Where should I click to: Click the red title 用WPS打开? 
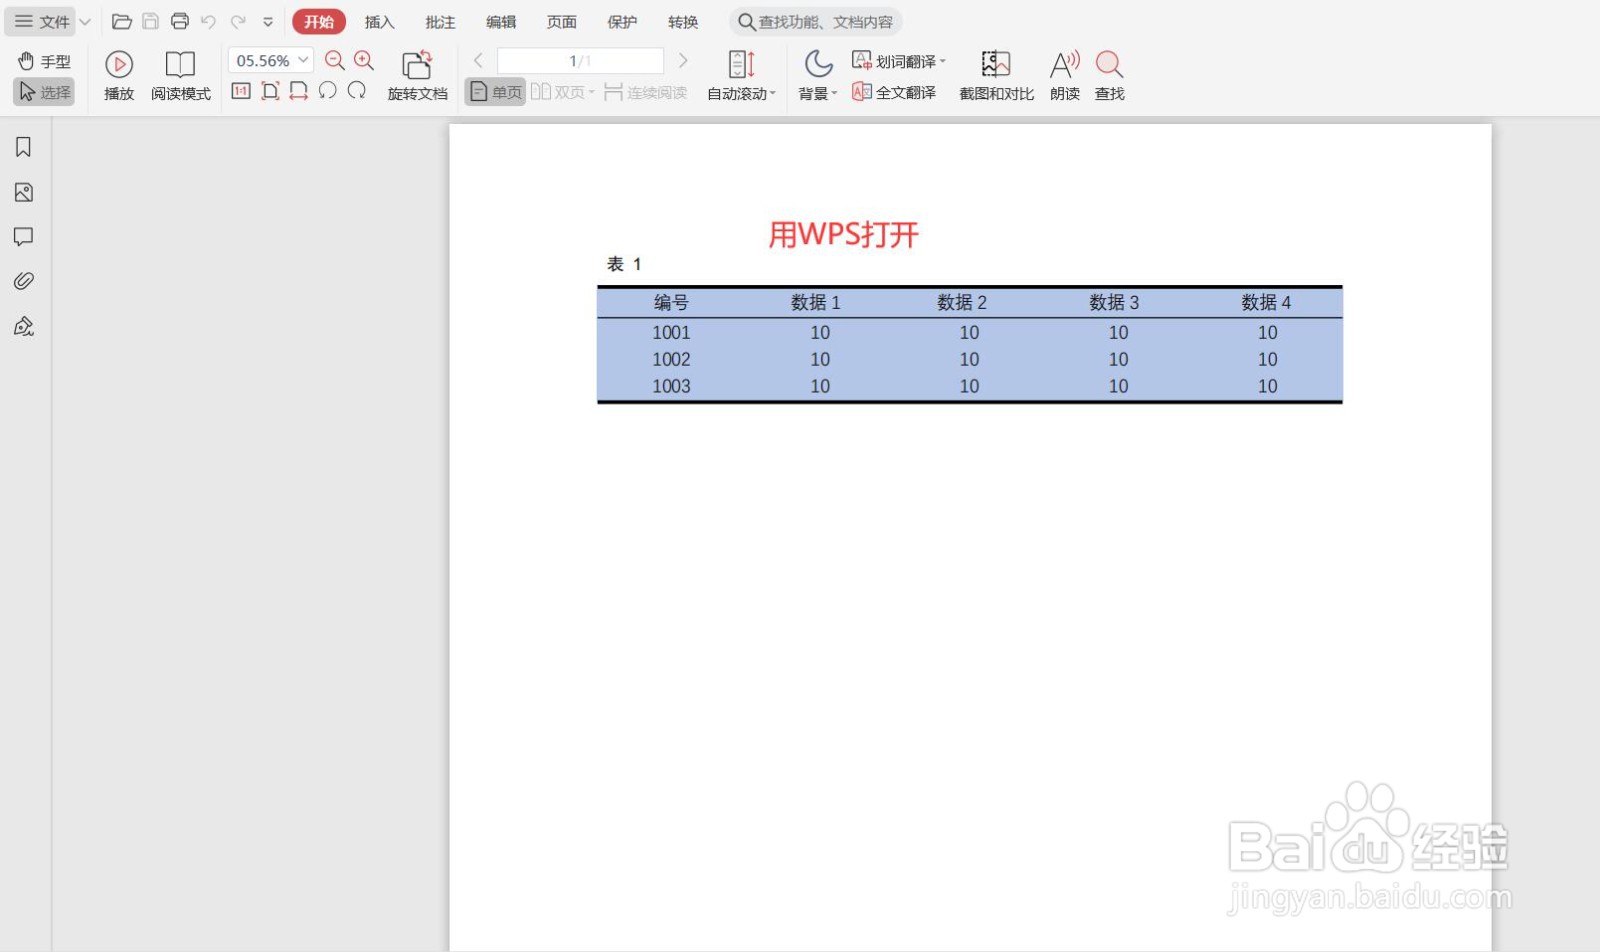[843, 235]
